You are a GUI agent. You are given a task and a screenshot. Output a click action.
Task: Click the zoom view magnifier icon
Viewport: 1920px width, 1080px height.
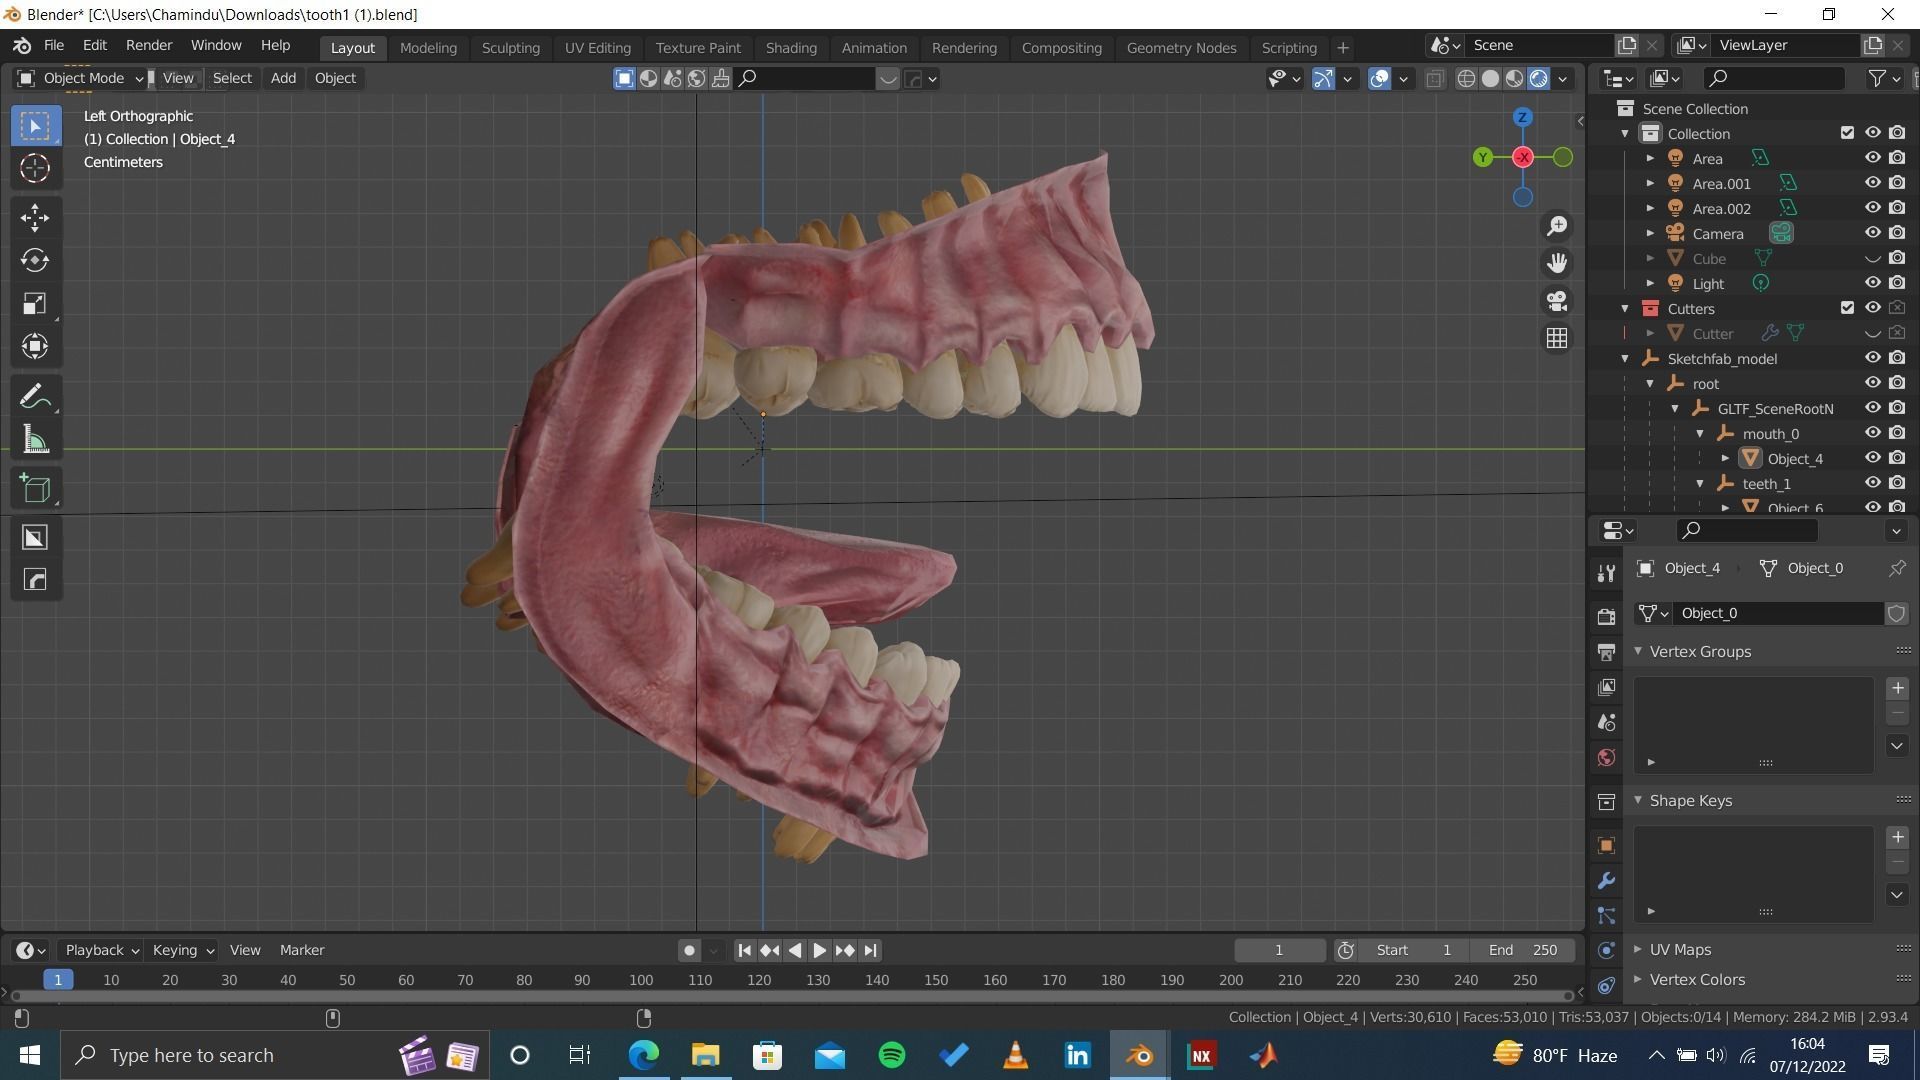[1557, 227]
